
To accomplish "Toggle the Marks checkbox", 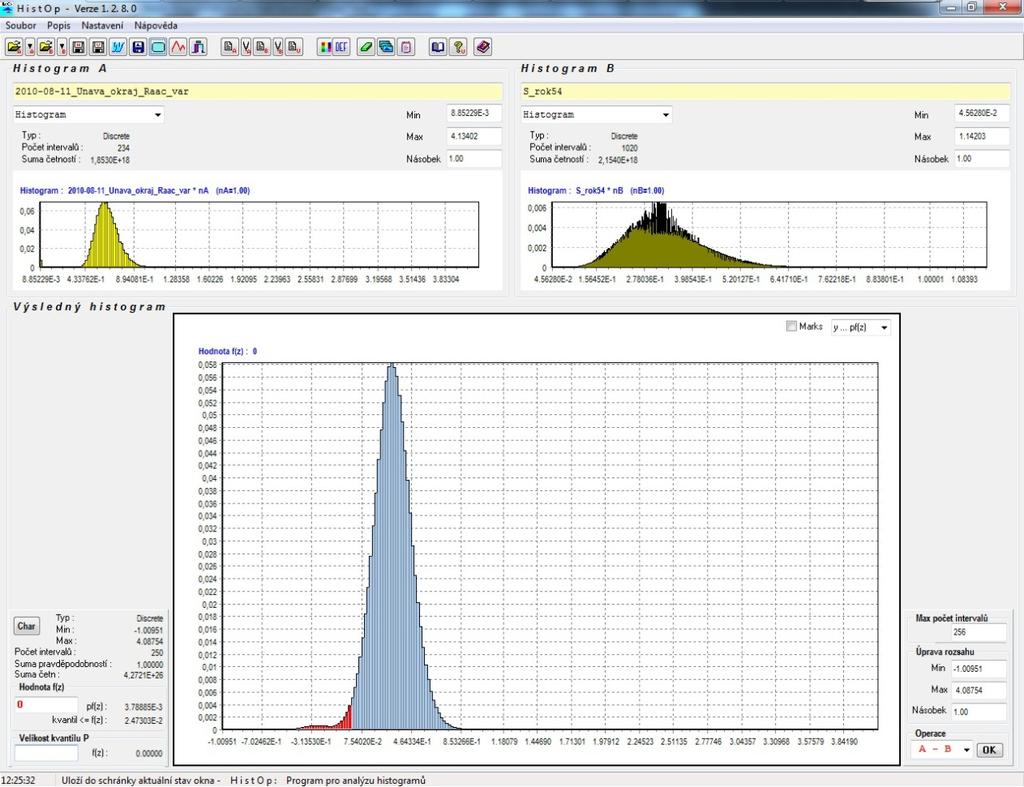I will pos(792,326).
